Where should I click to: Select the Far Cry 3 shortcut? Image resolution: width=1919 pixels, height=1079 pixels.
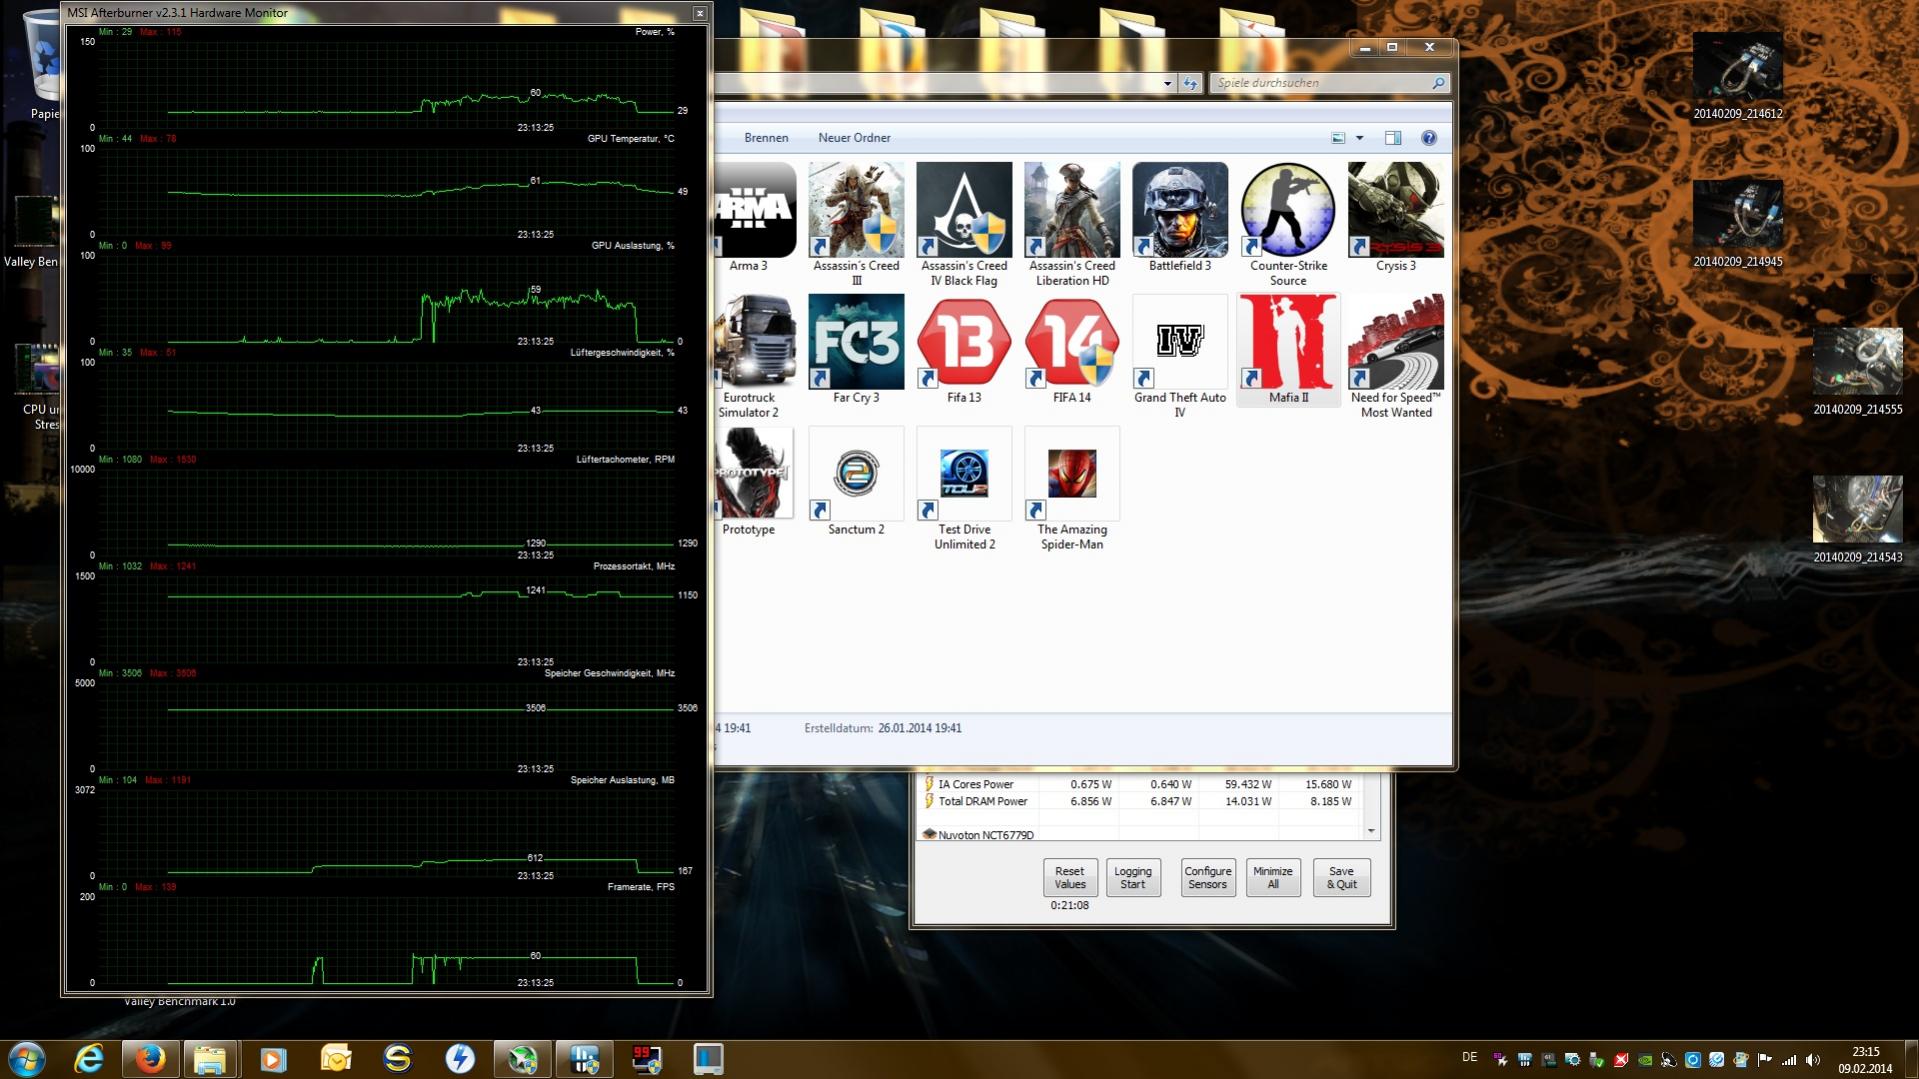point(856,349)
